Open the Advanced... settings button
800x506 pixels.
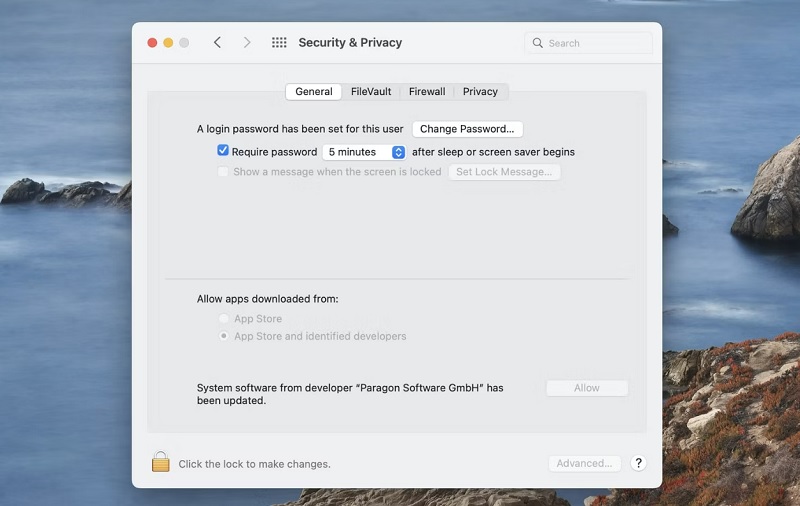coord(585,463)
